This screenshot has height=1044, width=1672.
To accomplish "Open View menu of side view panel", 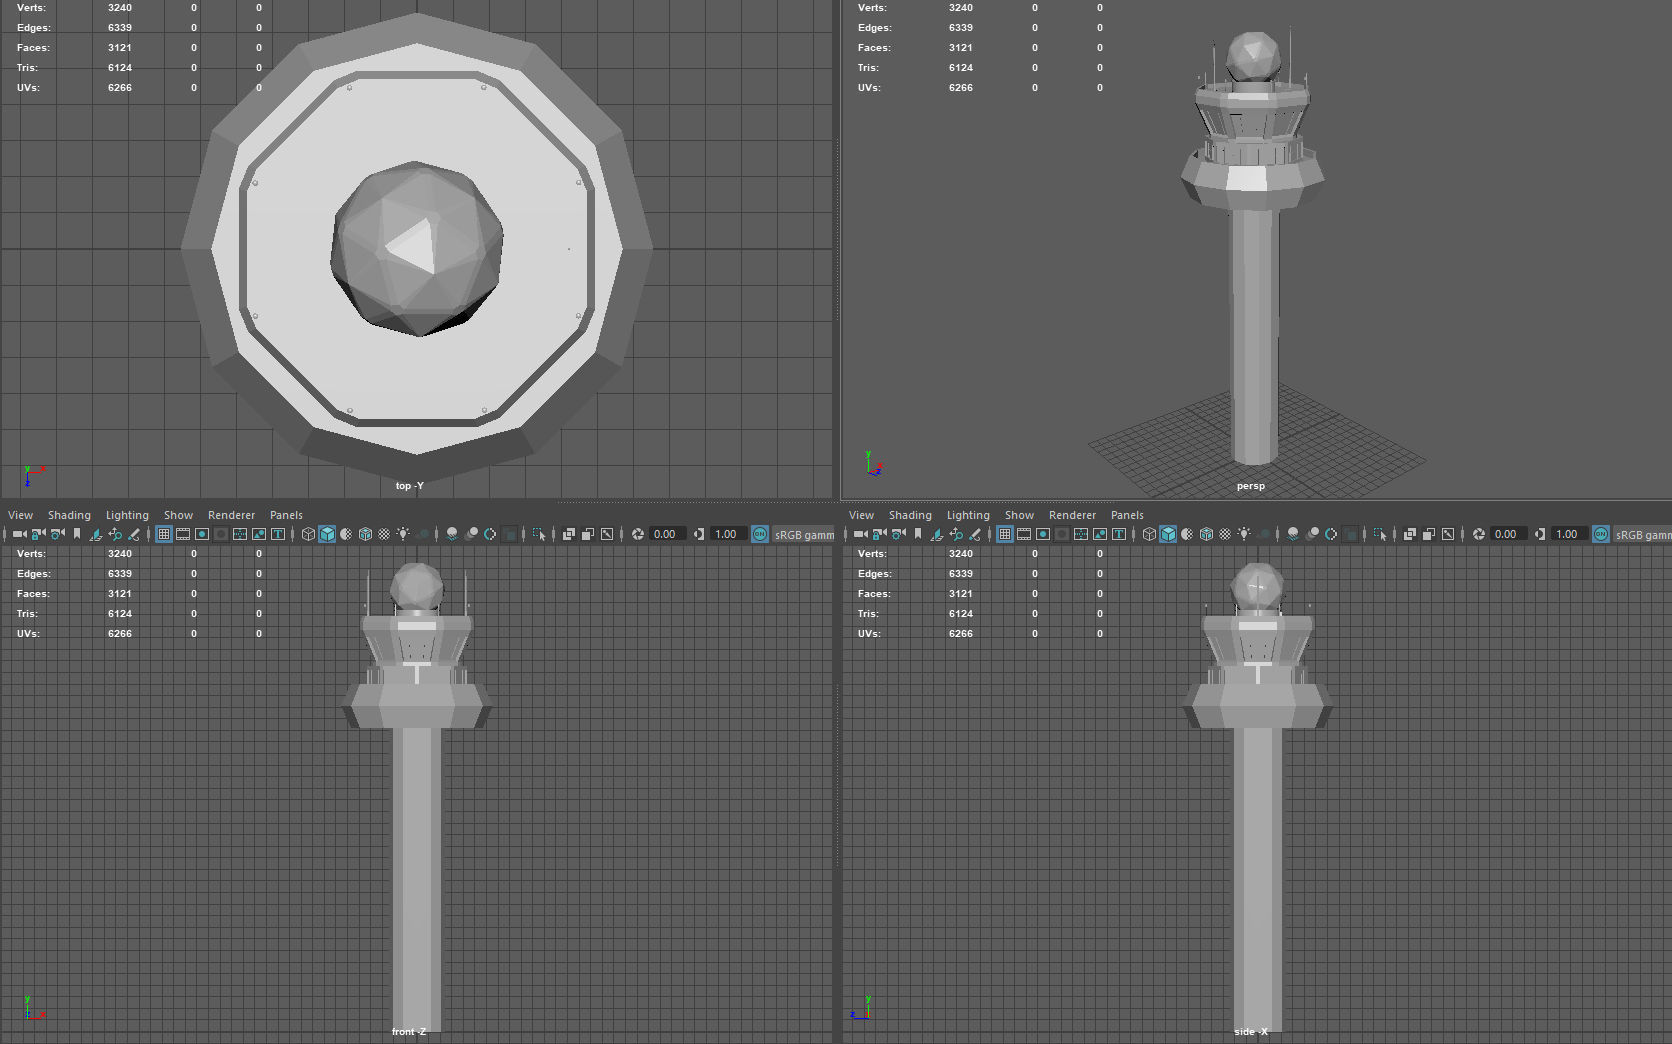I will click(861, 515).
